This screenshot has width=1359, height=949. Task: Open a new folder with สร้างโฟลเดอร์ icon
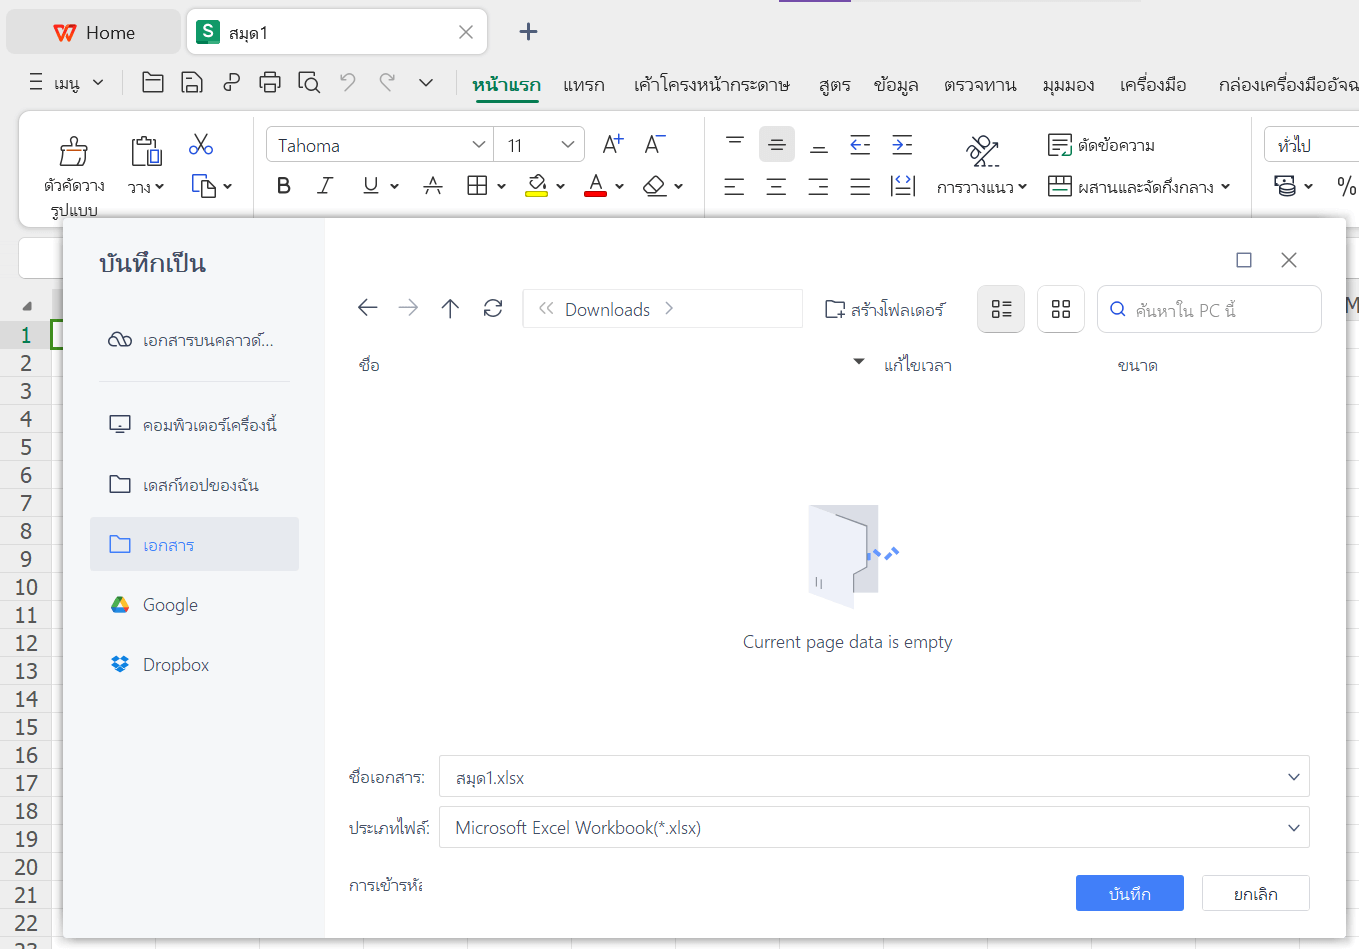point(886,308)
